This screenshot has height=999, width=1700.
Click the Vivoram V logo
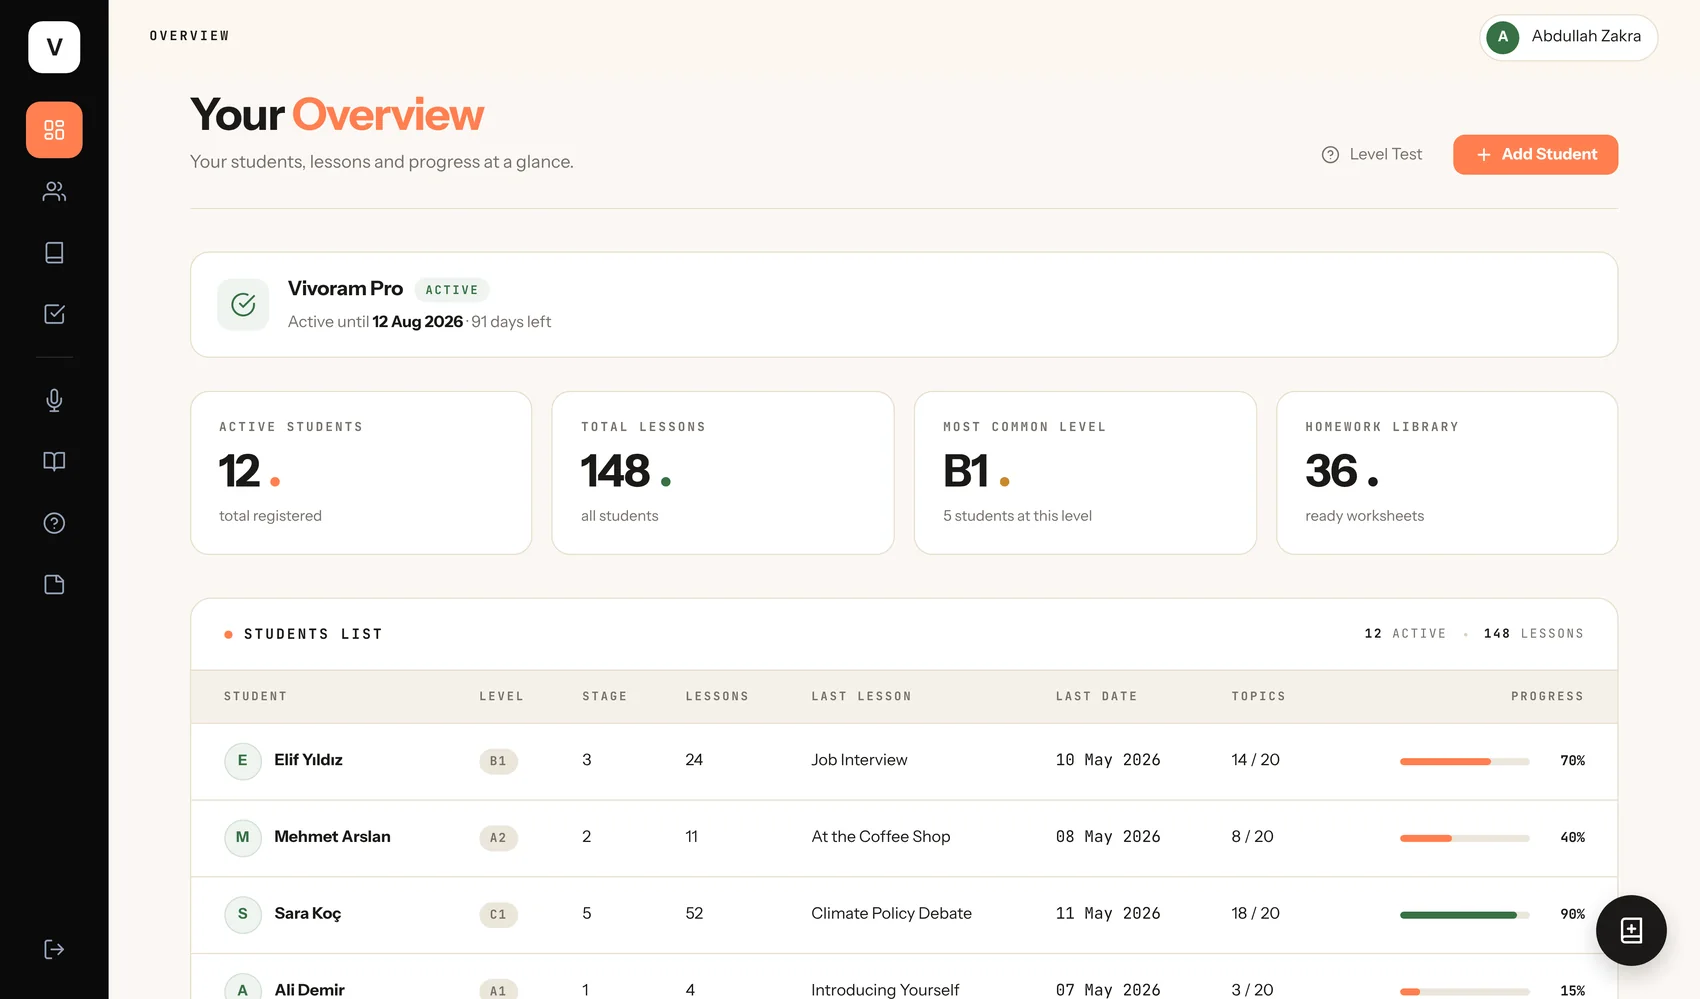(54, 47)
